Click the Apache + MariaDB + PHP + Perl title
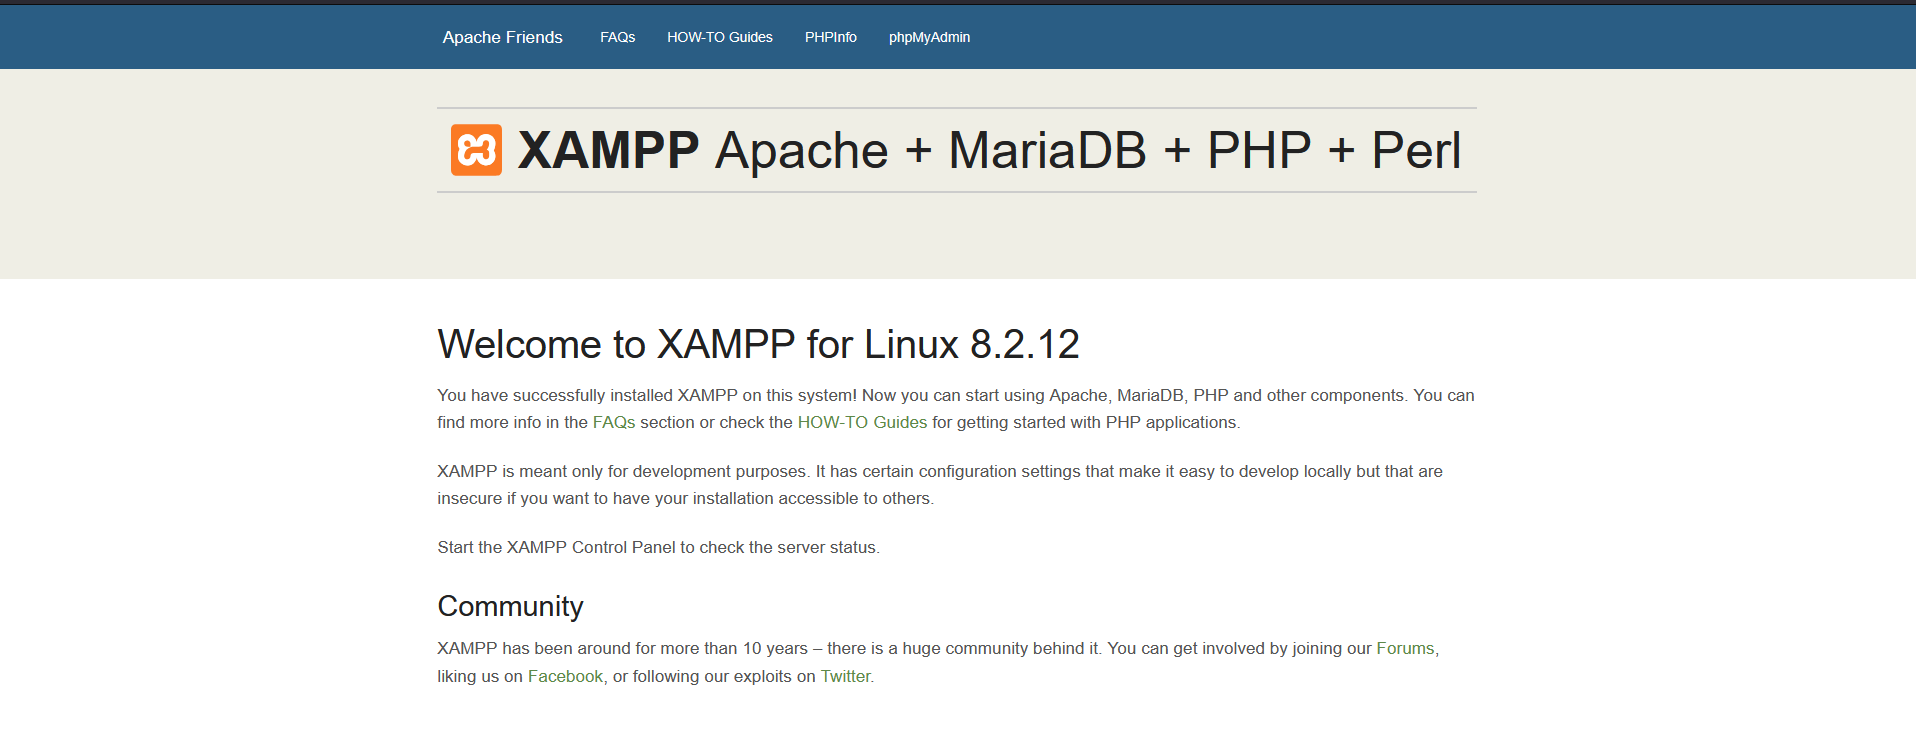 point(1088,149)
